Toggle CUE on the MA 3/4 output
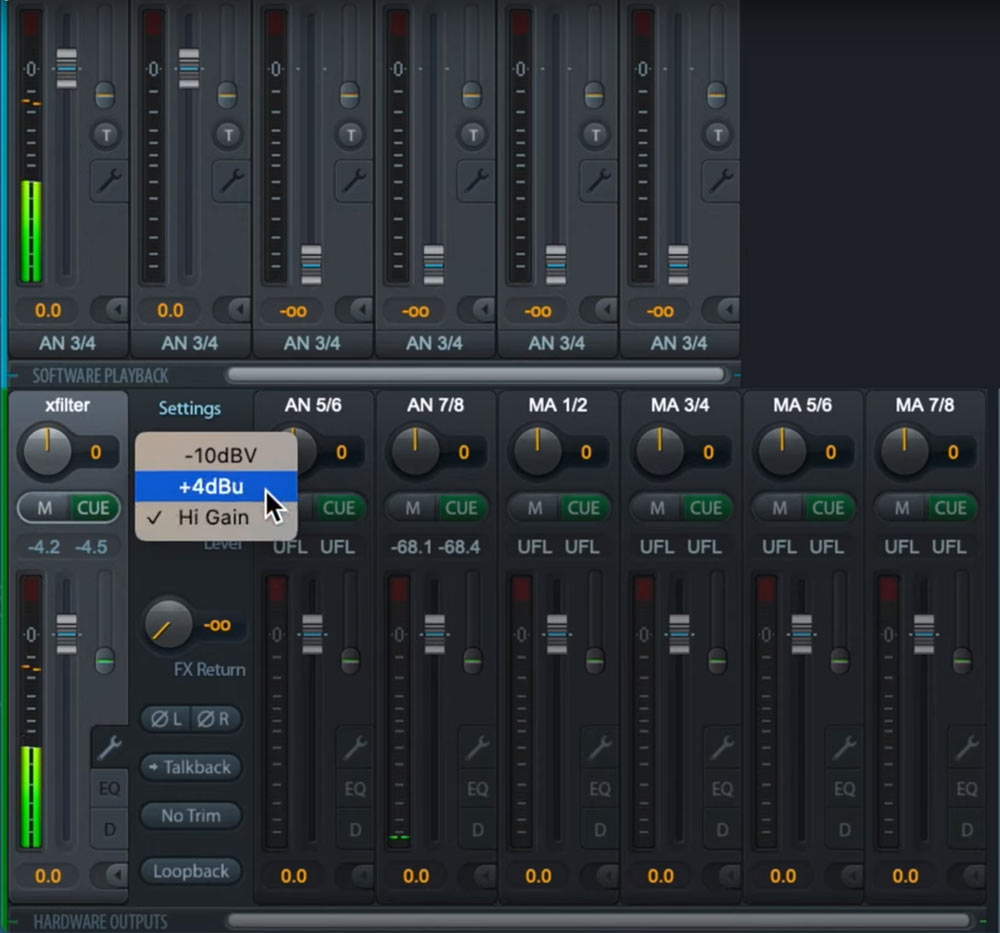The image size is (1000, 933). (x=706, y=508)
